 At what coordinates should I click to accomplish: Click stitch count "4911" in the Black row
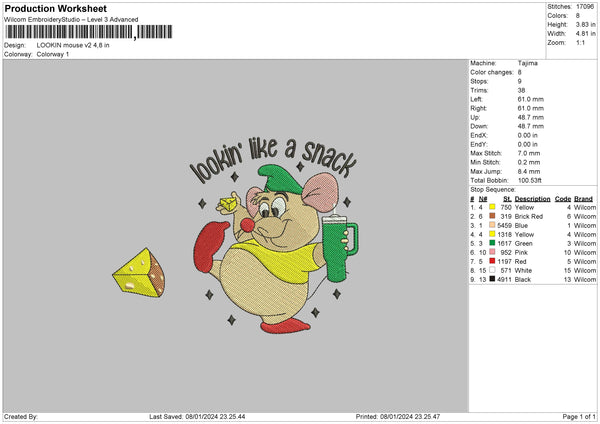(x=504, y=279)
